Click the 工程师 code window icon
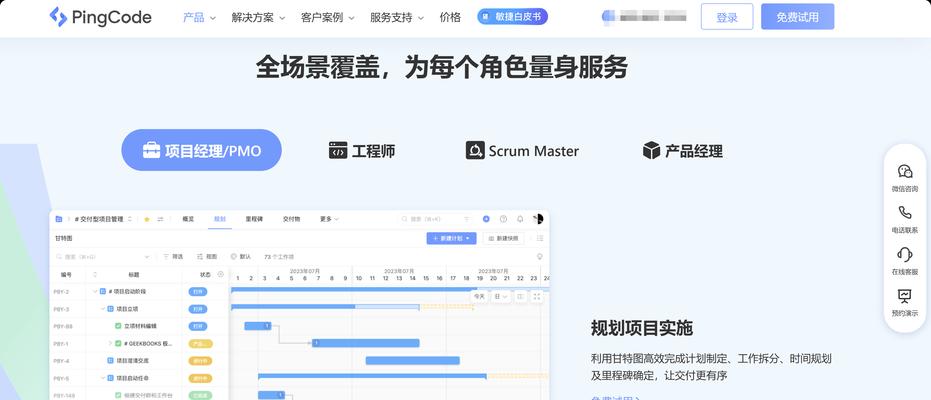 pos(338,150)
